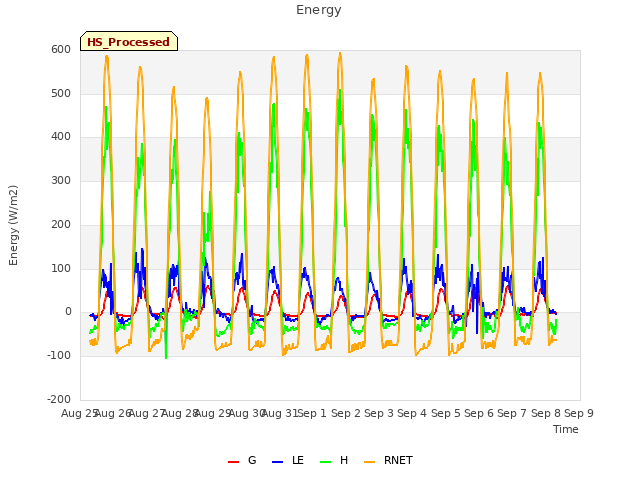This screenshot has height=480, width=640.
Task: Click the red G legend color marker
Action: pyautogui.click(x=233, y=462)
